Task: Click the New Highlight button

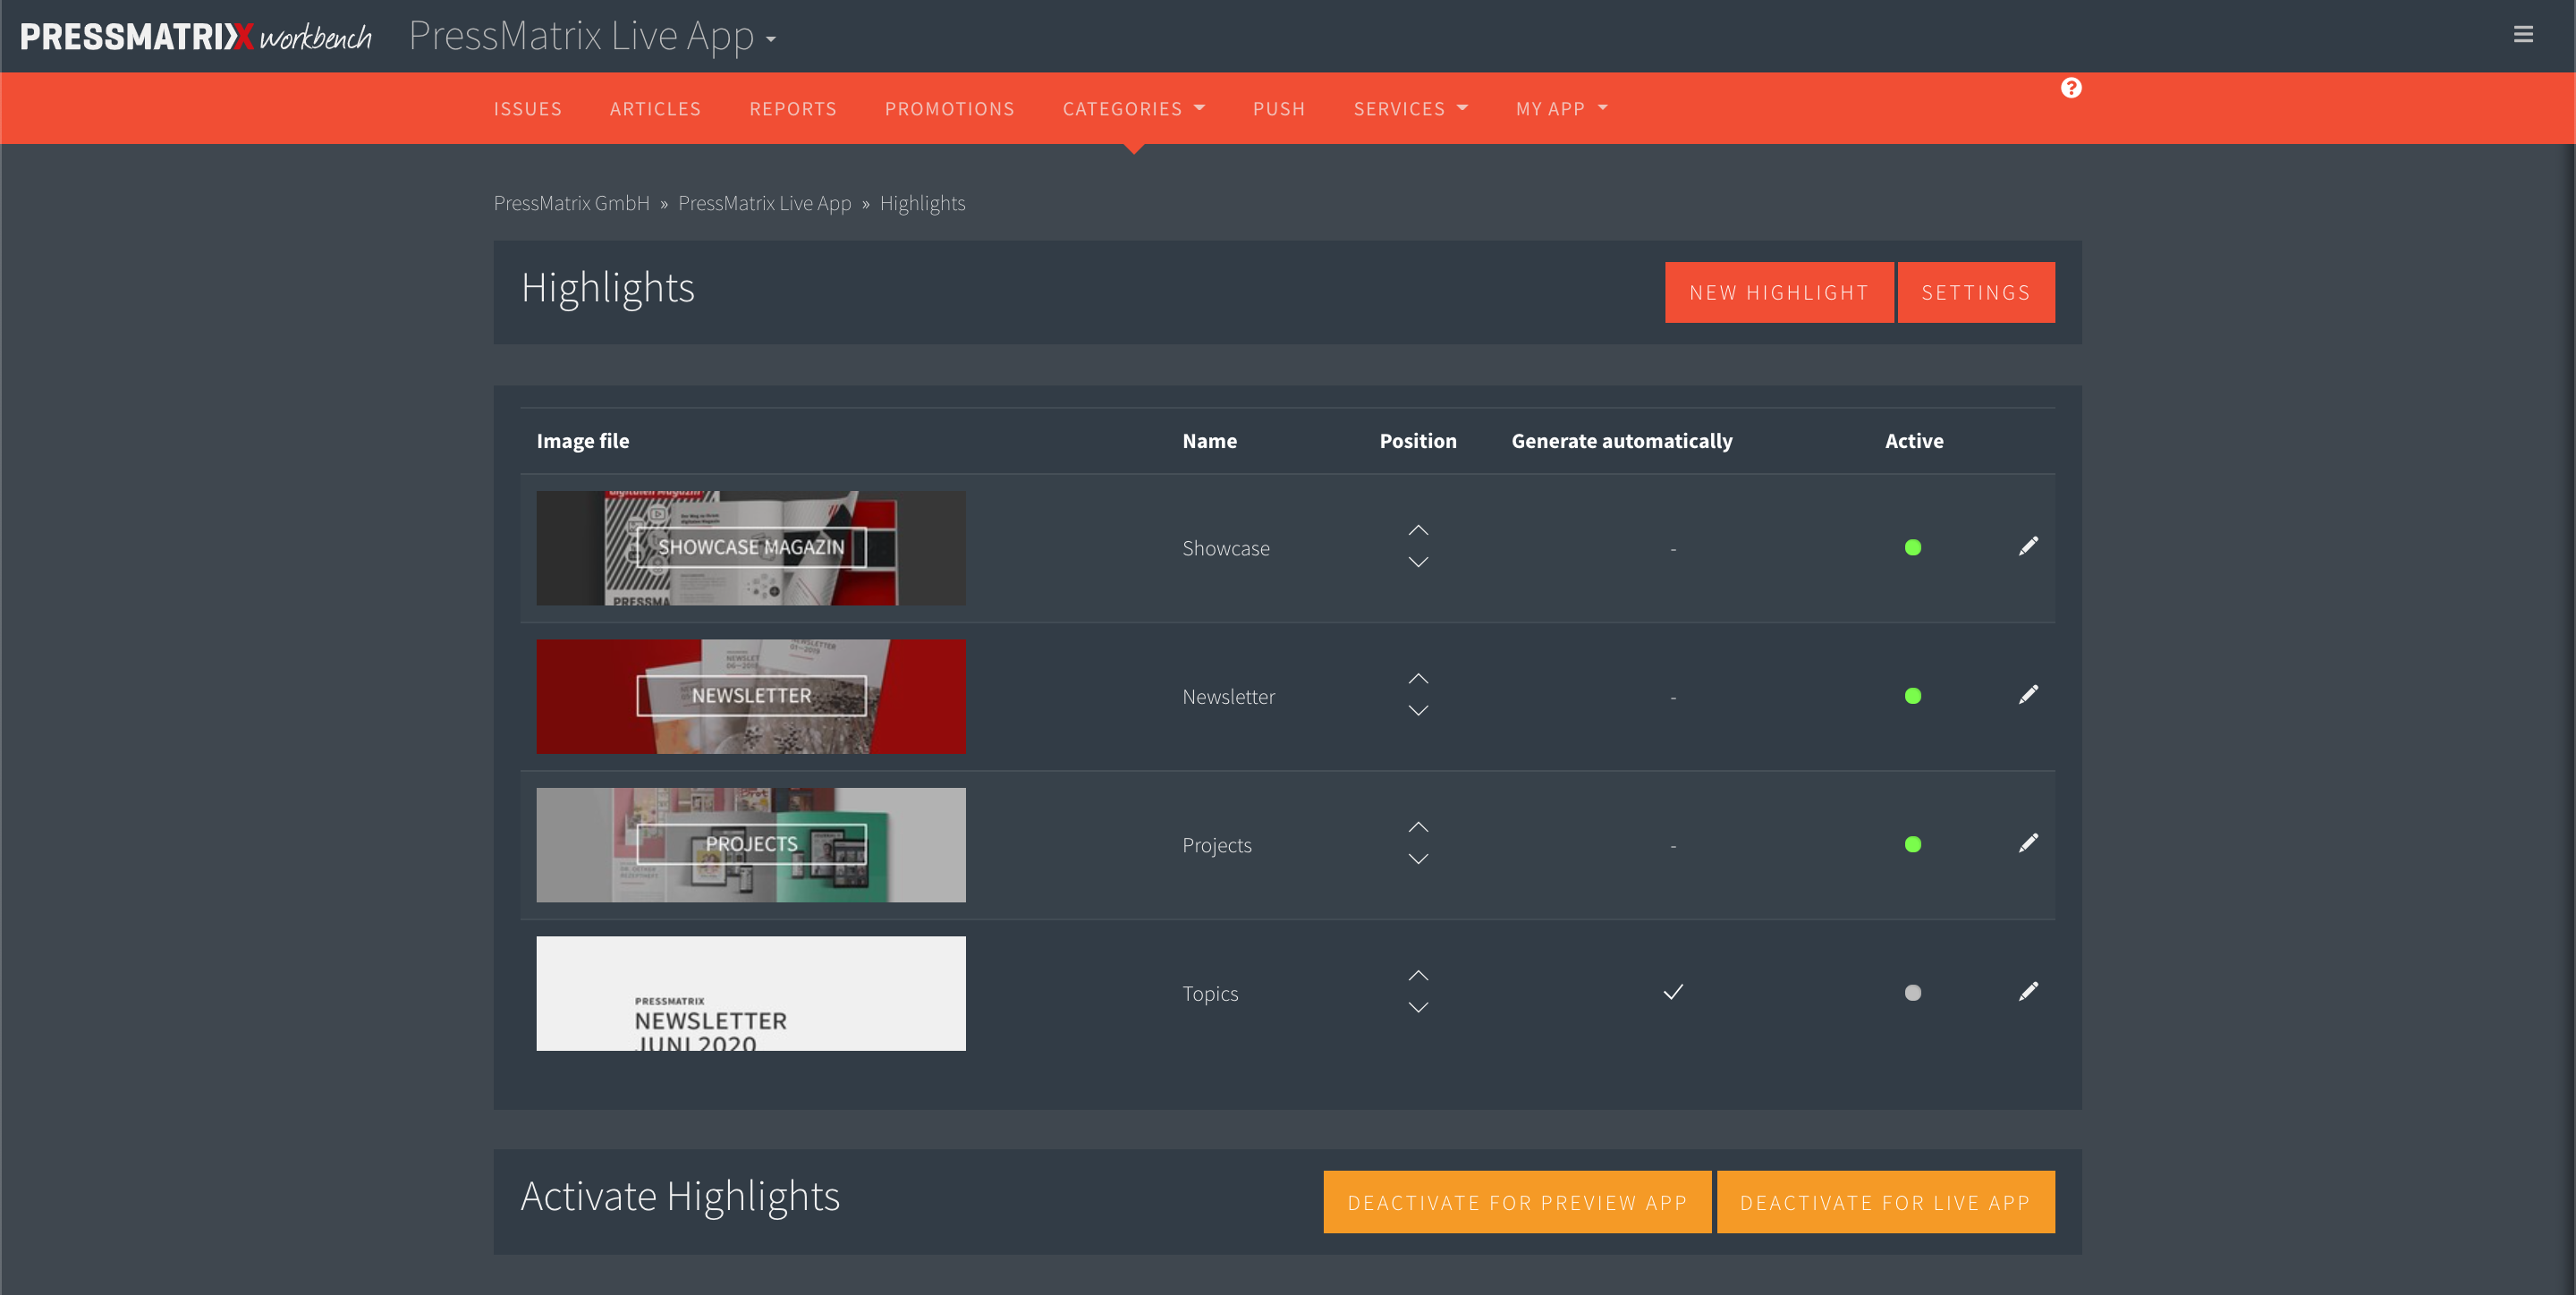Action: 1779,292
